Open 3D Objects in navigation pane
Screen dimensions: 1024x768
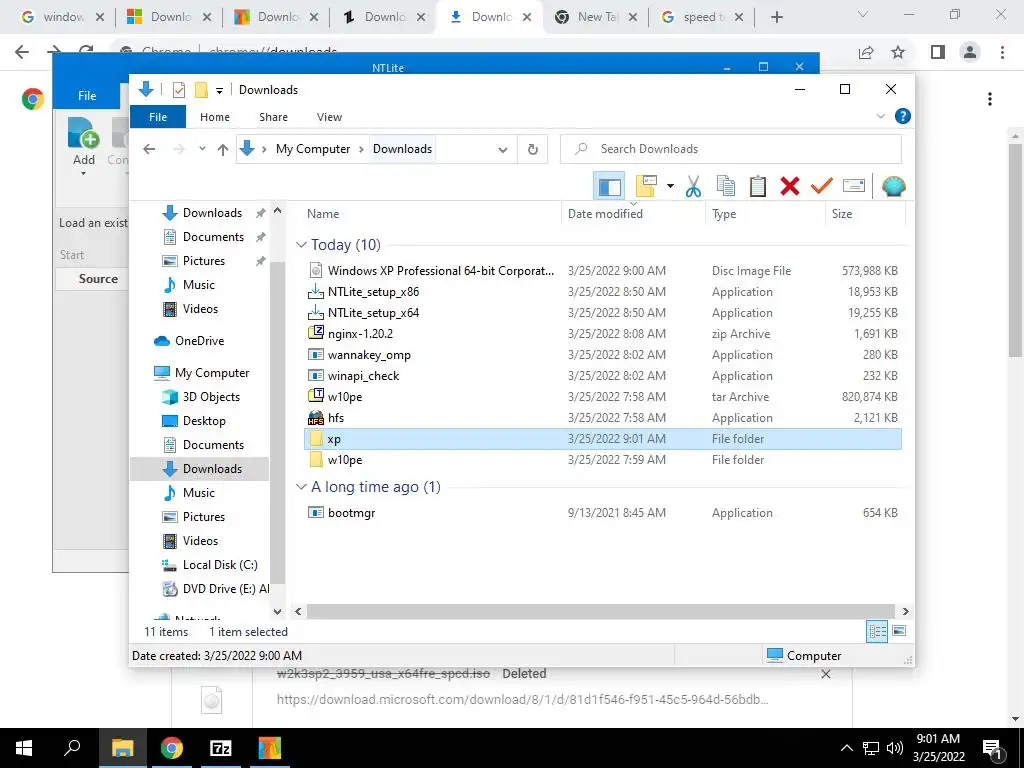pyautogui.click(x=211, y=396)
